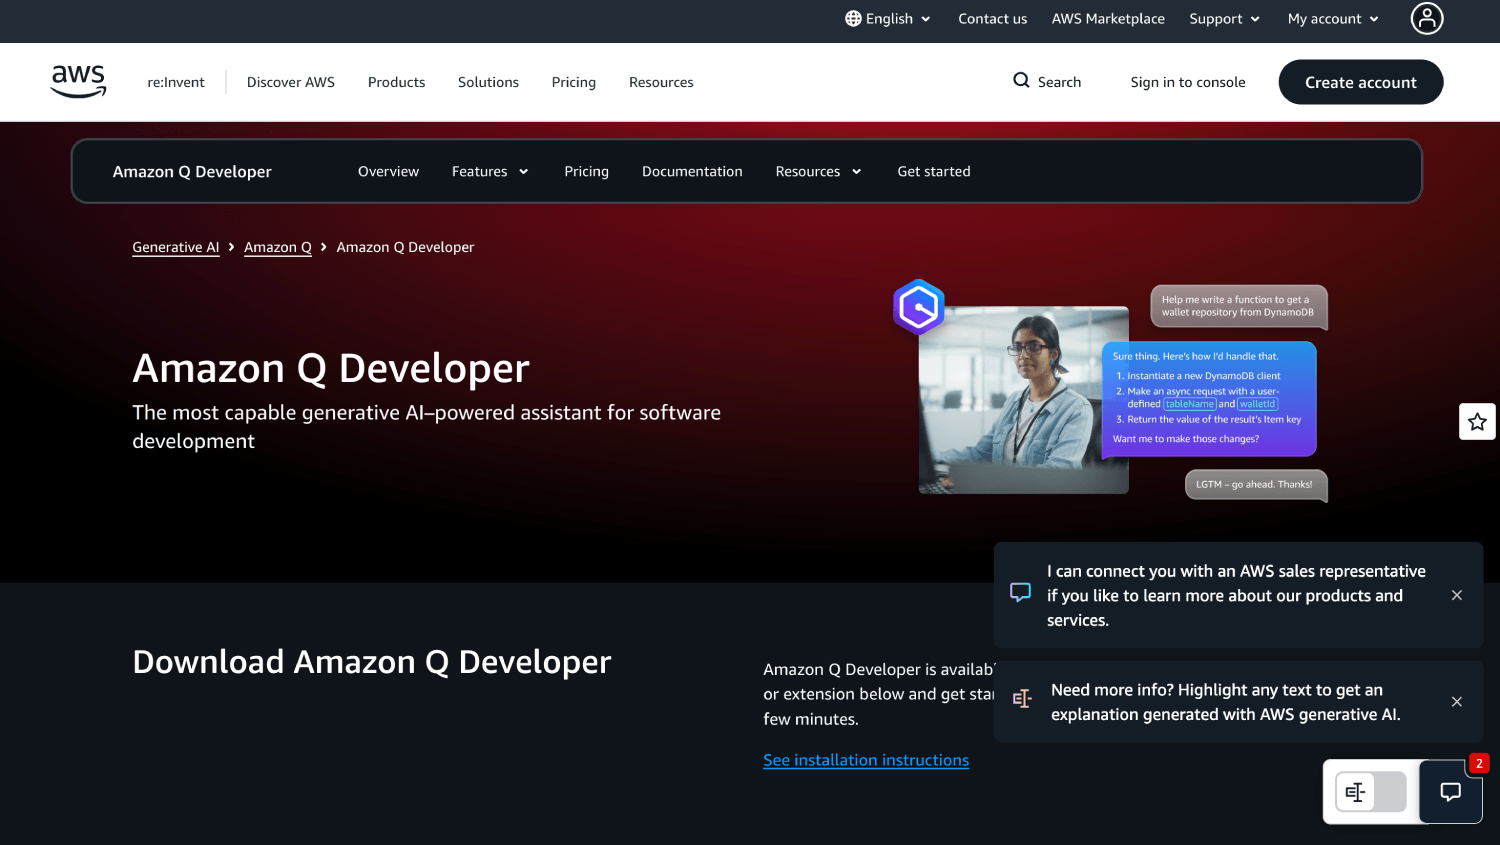Click explain icon in generative AI notice
Screen dimensions: 1500x845
click(x=1022, y=699)
